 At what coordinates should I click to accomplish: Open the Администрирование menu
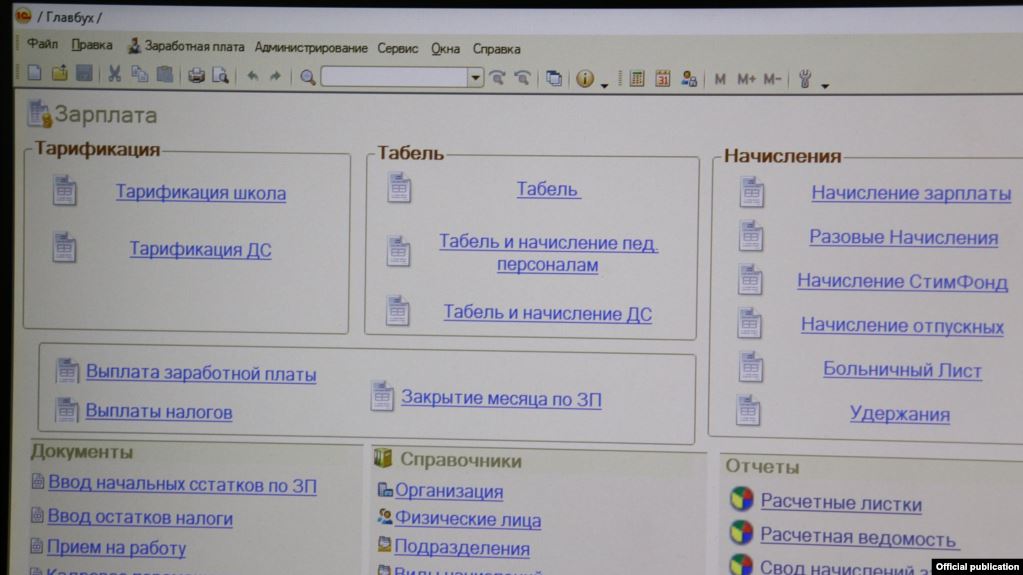tap(311, 48)
